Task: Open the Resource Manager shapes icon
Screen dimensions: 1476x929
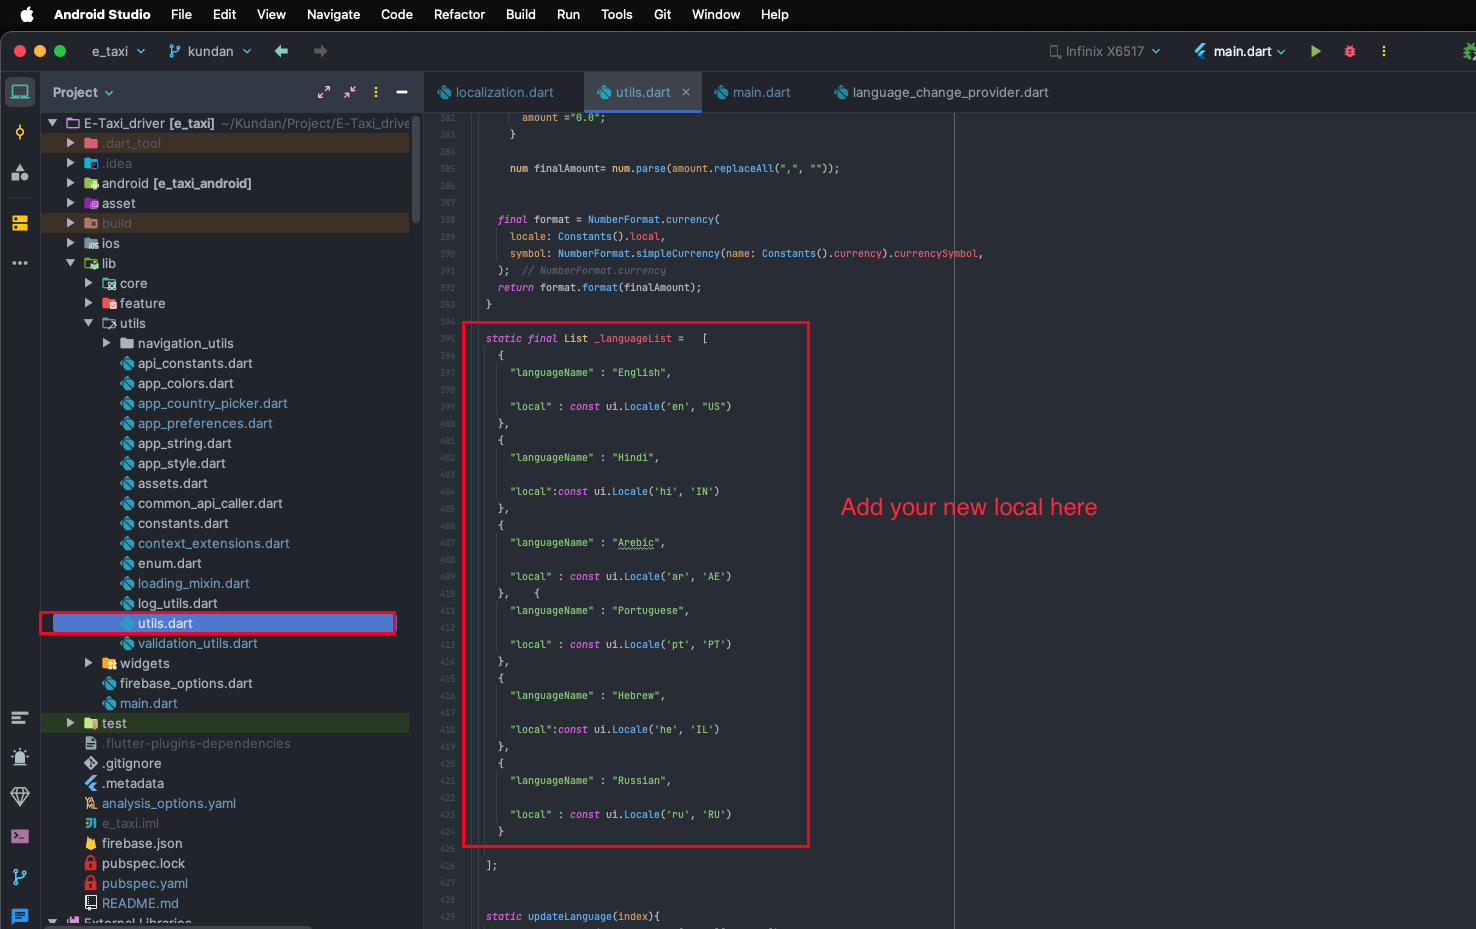Action: point(20,173)
